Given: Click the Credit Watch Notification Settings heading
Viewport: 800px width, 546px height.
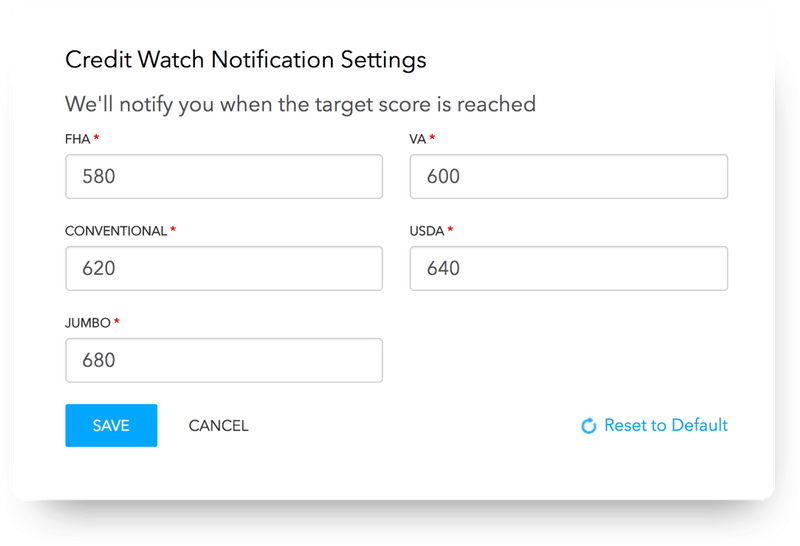Looking at the screenshot, I should pos(245,60).
